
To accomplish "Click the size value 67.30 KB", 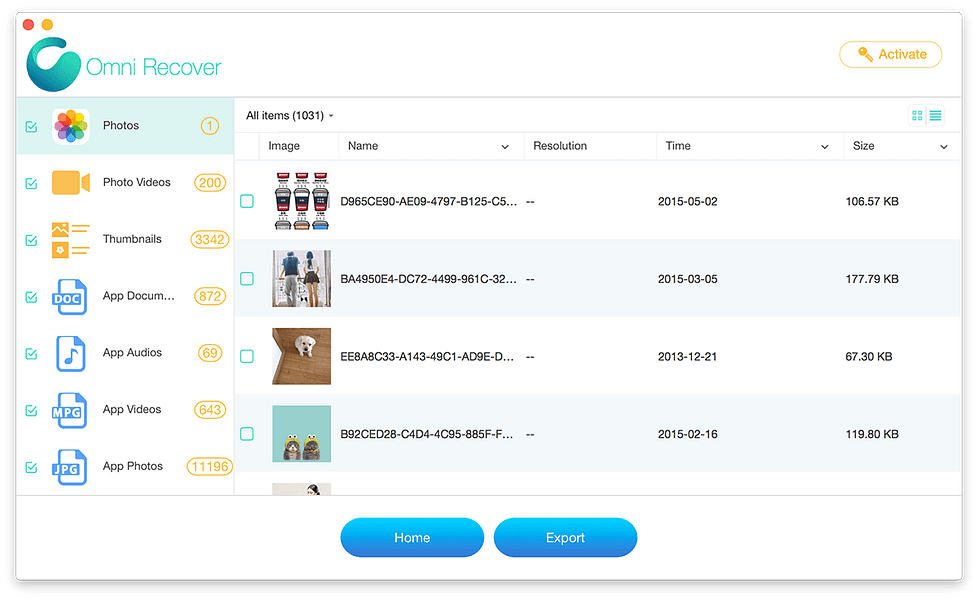I will point(869,357).
